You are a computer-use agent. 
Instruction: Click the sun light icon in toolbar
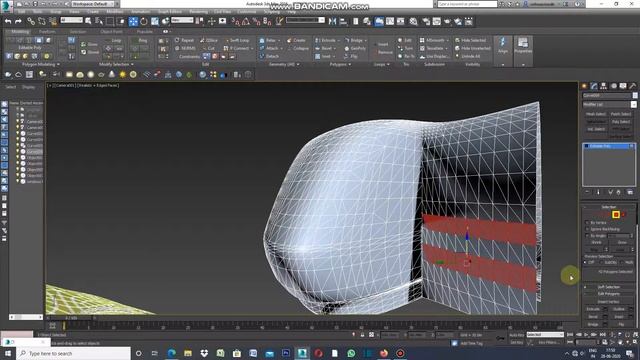(122, 75)
